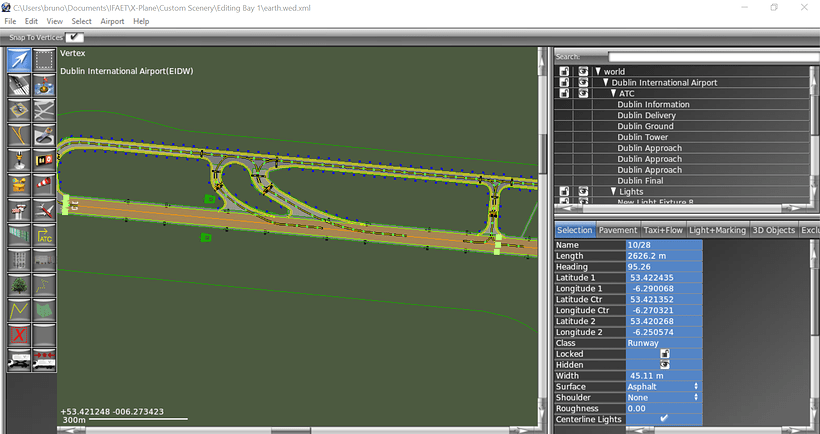Collapse the Lights group triangle
This screenshot has height=434, width=820.
click(x=613, y=191)
